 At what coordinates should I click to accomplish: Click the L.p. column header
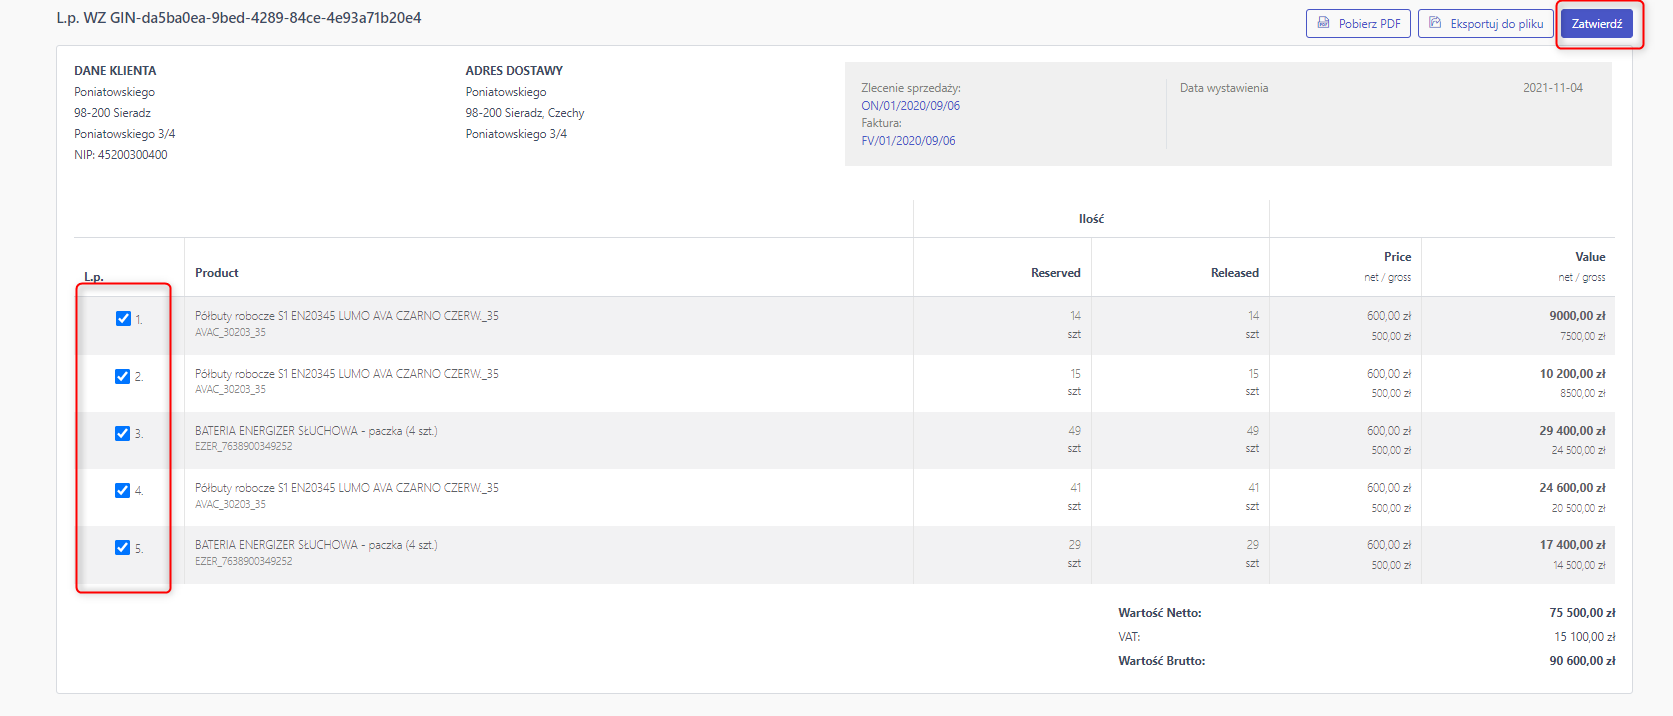pos(94,277)
